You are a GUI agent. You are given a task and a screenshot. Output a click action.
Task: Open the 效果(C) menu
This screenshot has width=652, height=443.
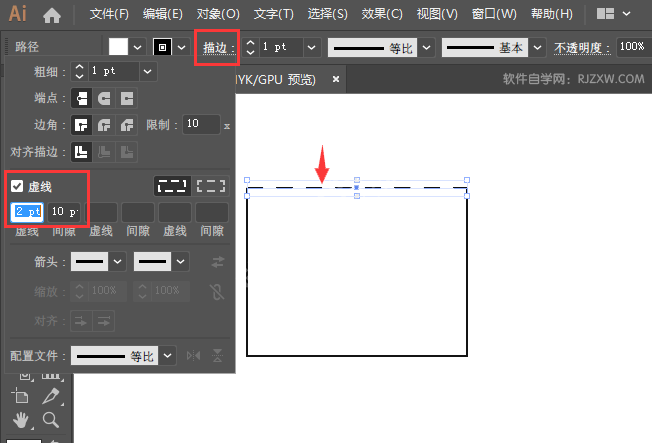point(382,14)
